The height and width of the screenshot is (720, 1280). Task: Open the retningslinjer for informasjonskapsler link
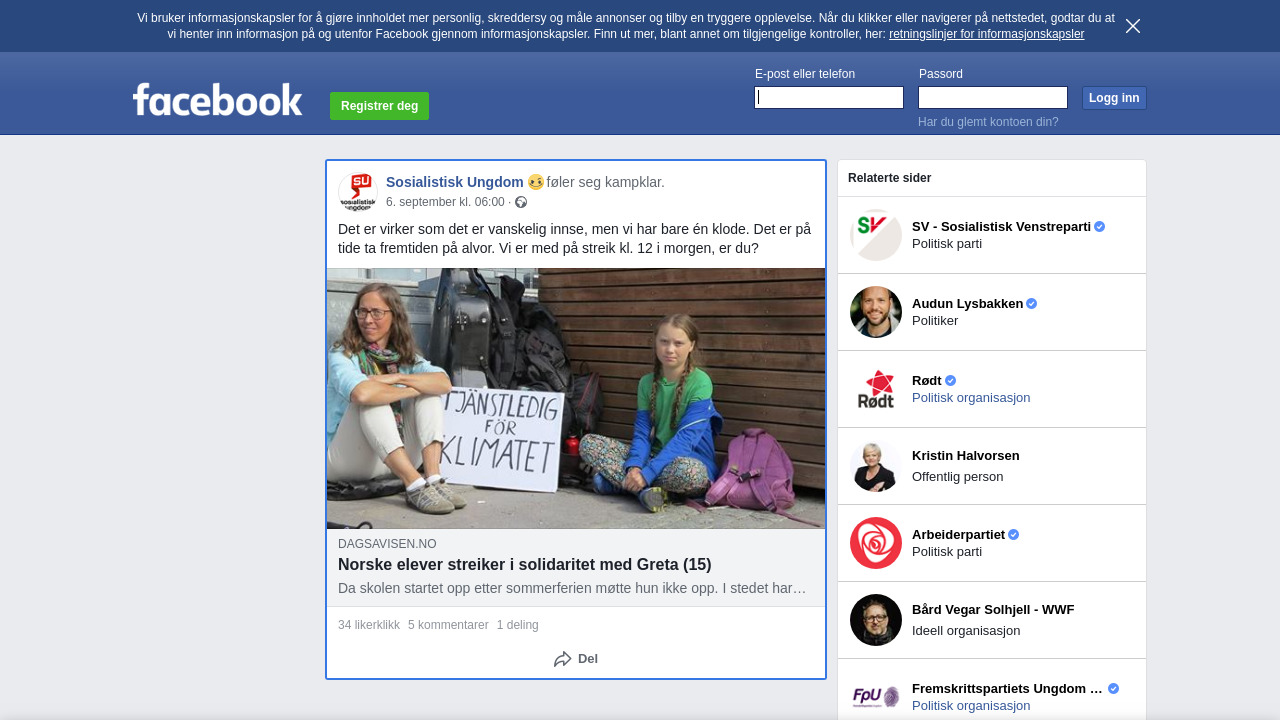(986, 34)
